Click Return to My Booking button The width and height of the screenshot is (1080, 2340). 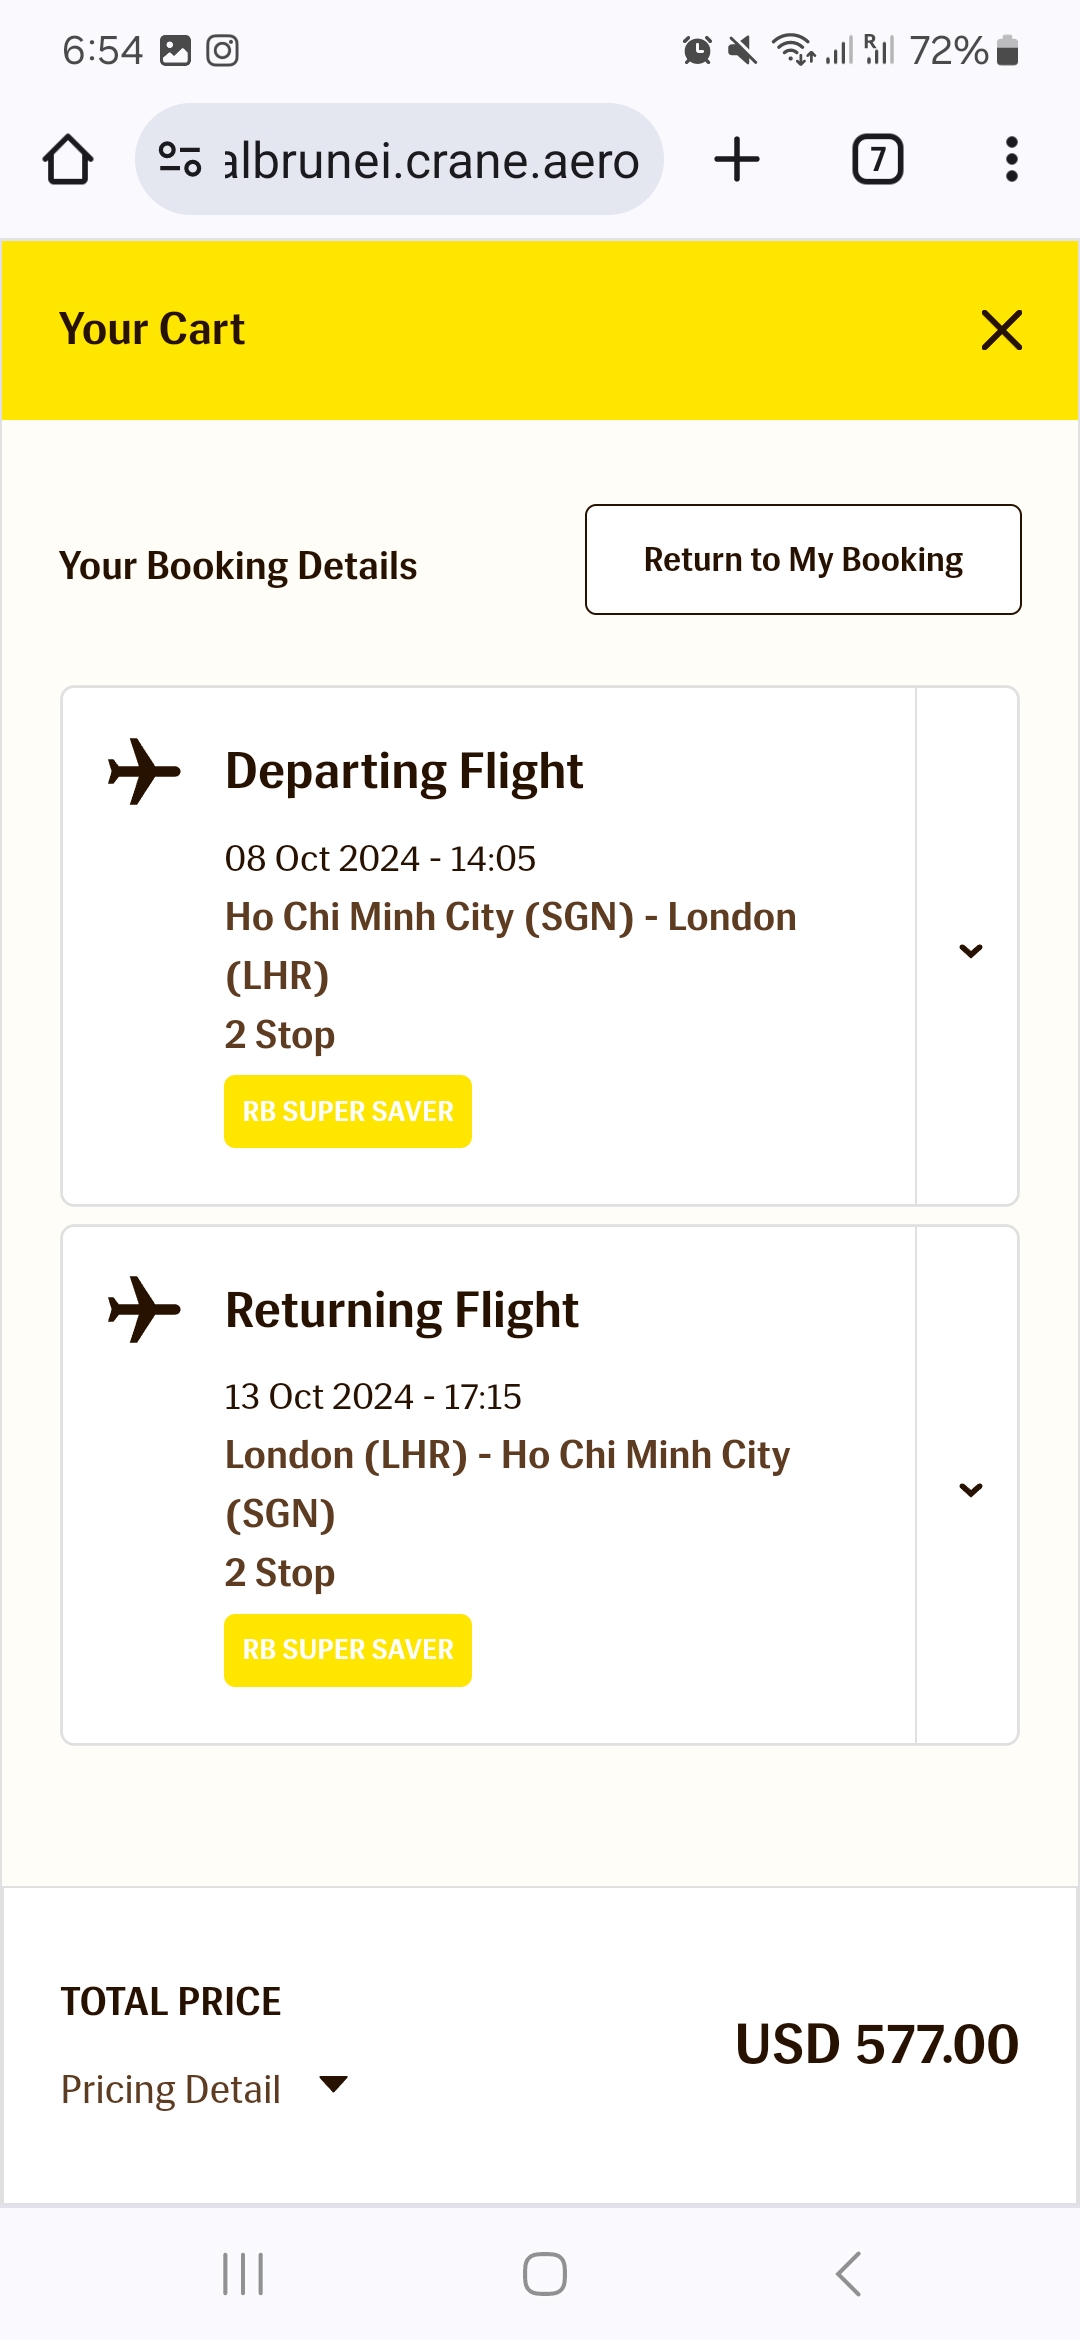(x=803, y=559)
